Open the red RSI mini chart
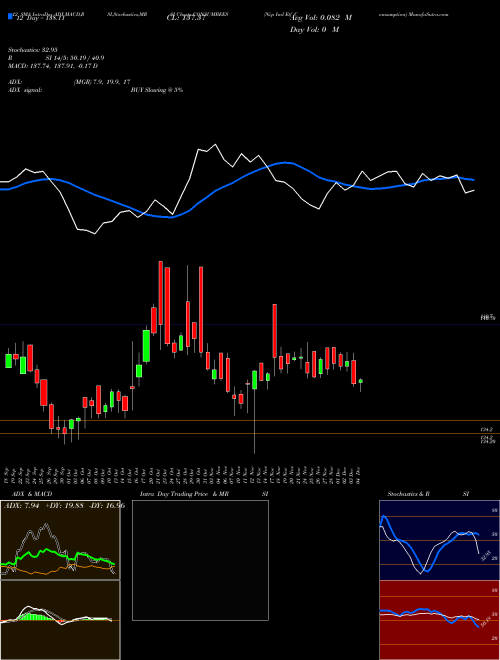Viewport: 500px width, 660px height. point(439,620)
